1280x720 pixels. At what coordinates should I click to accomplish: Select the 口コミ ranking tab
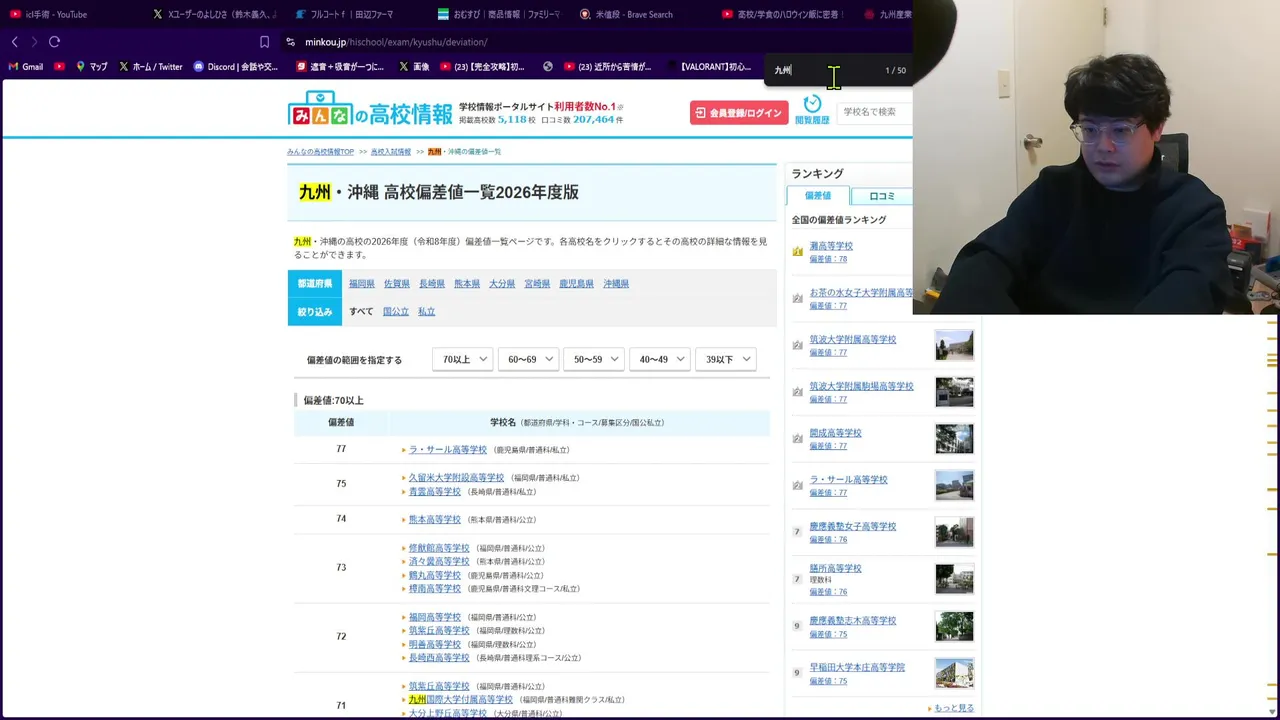coord(882,196)
